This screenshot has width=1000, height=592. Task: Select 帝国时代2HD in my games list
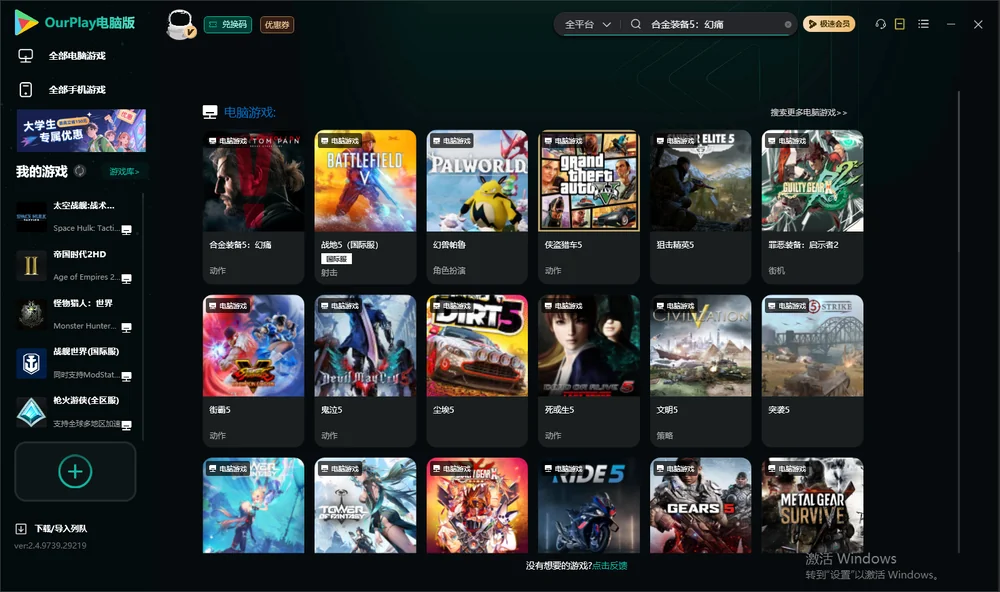point(77,265)
